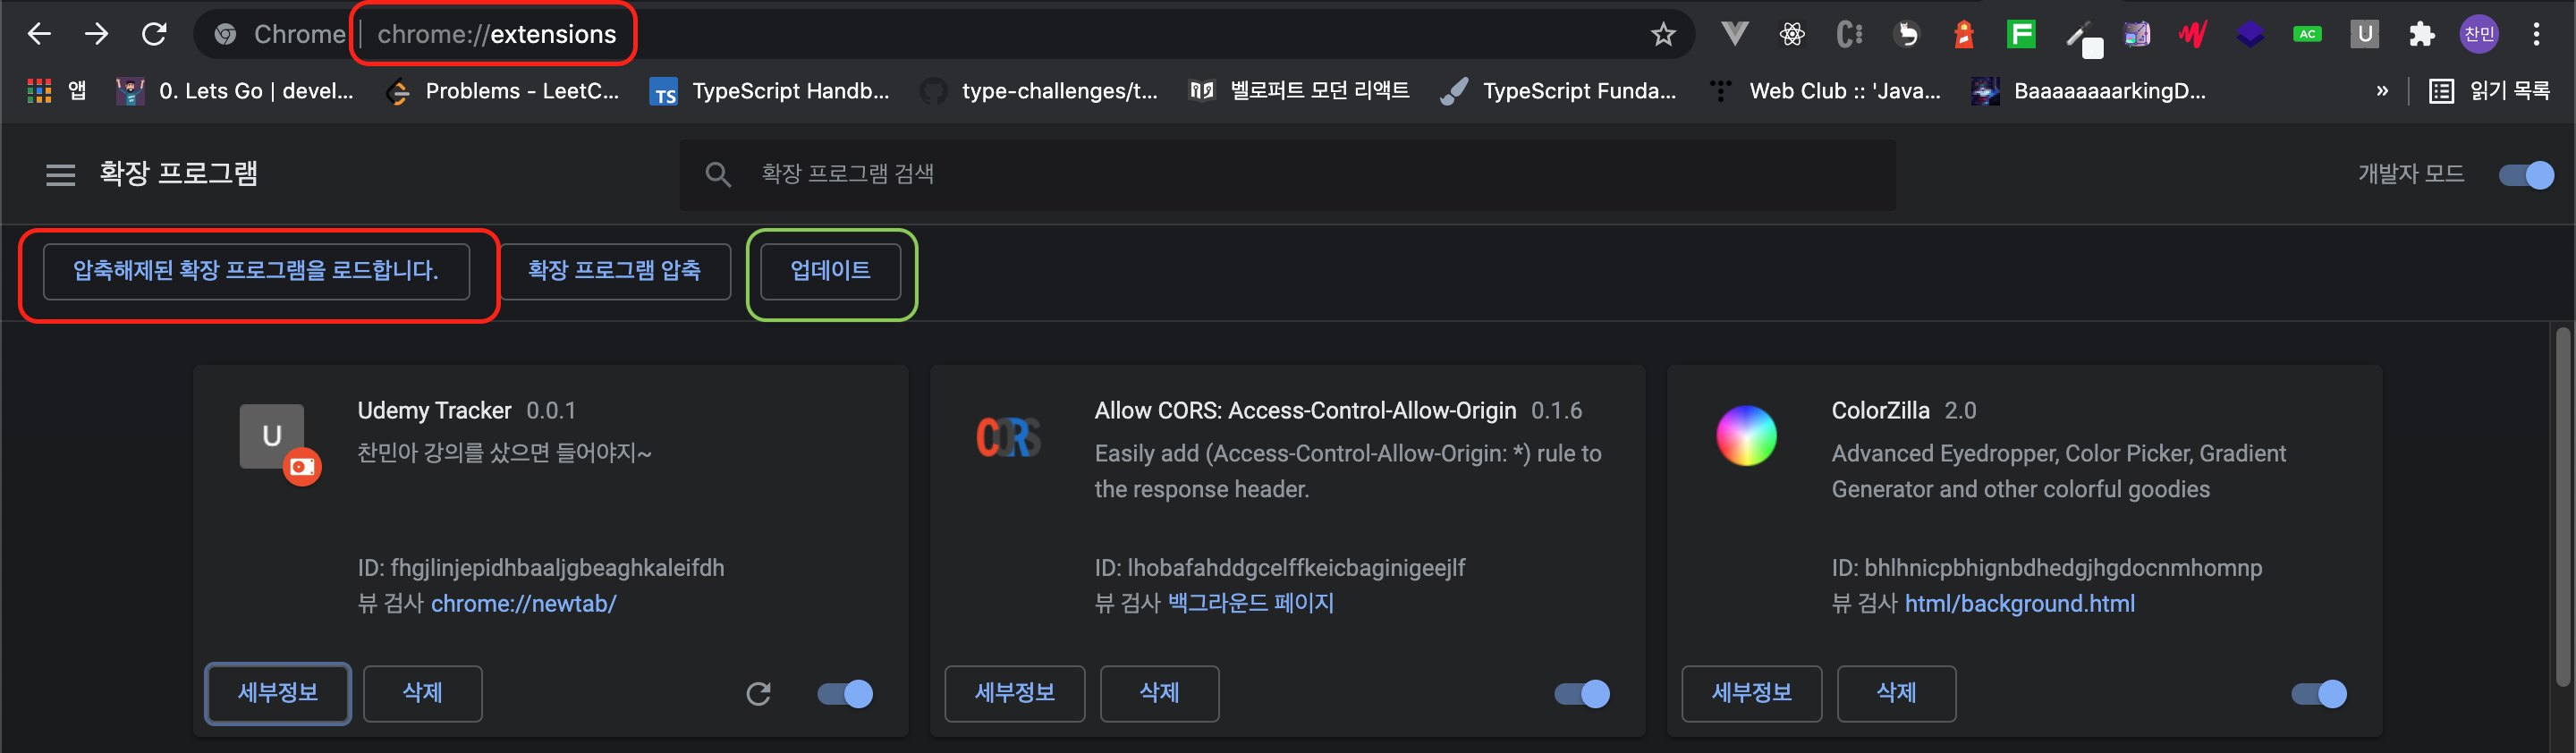Open the 앱 apps grid shortcut
Screen dimensions: 2576x753
(x=57, y=91)
